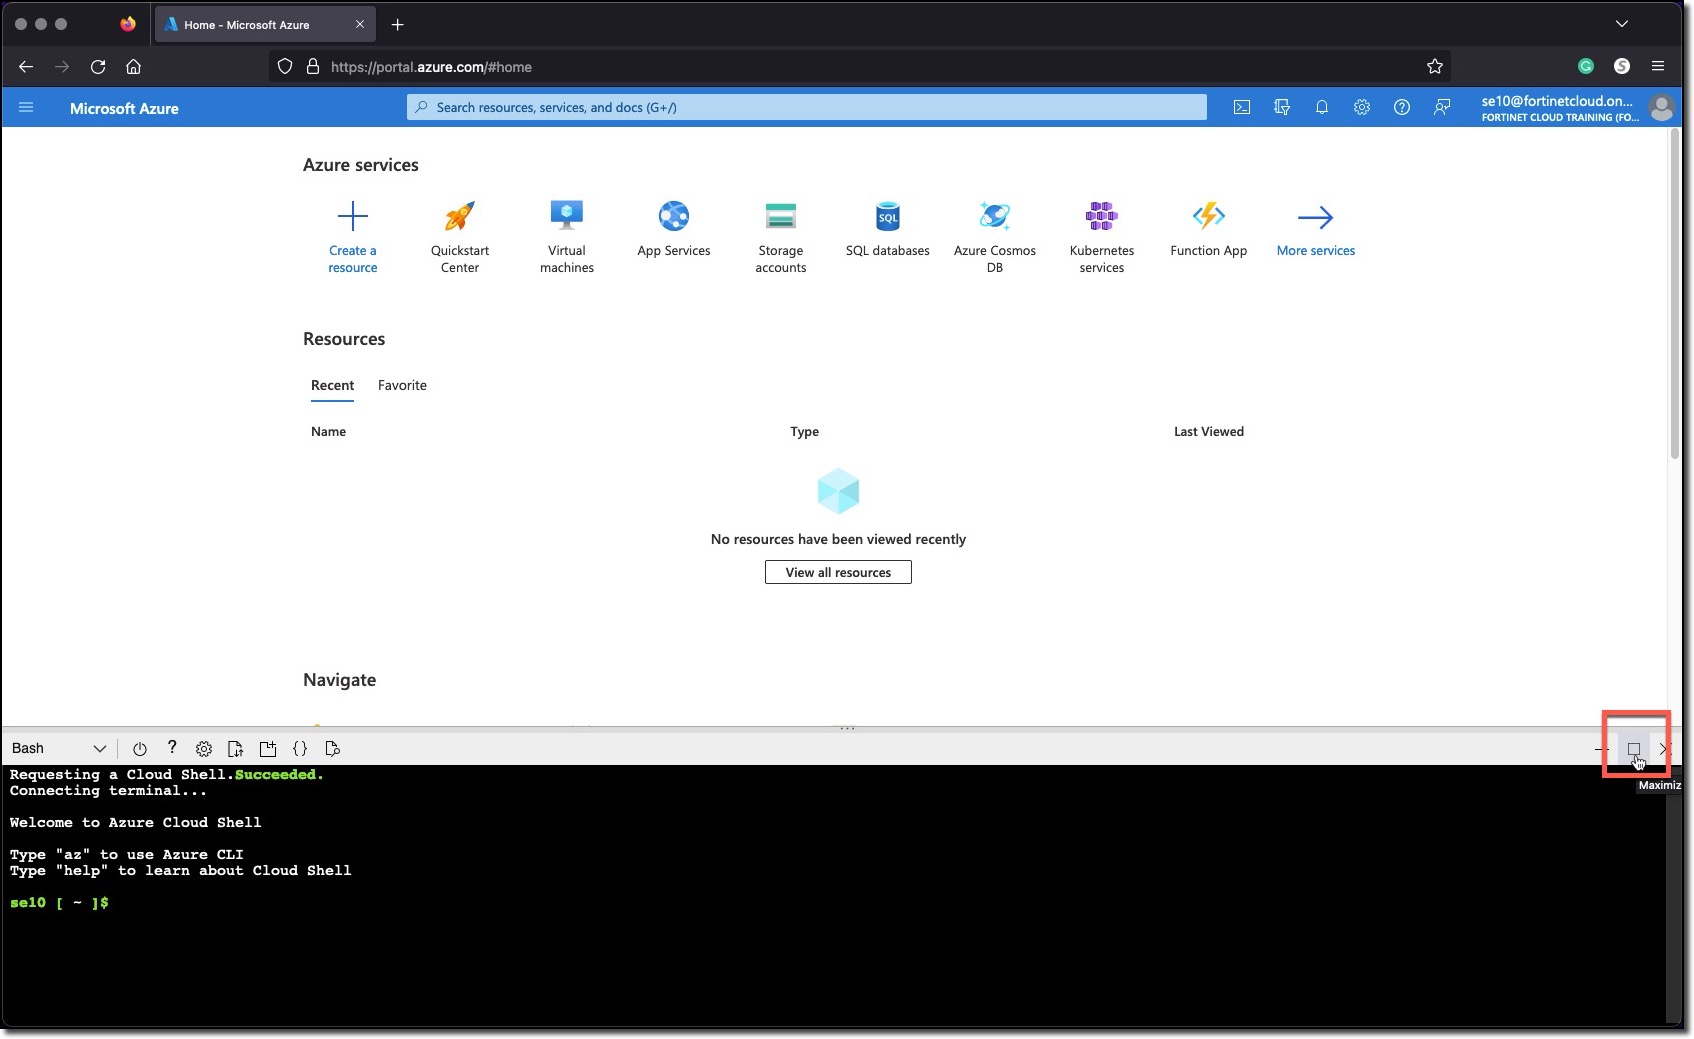Screen dimensions: 1694x1039
Task: Open the Cloud Shell help question mark
Action: click(x=172, y=747)
